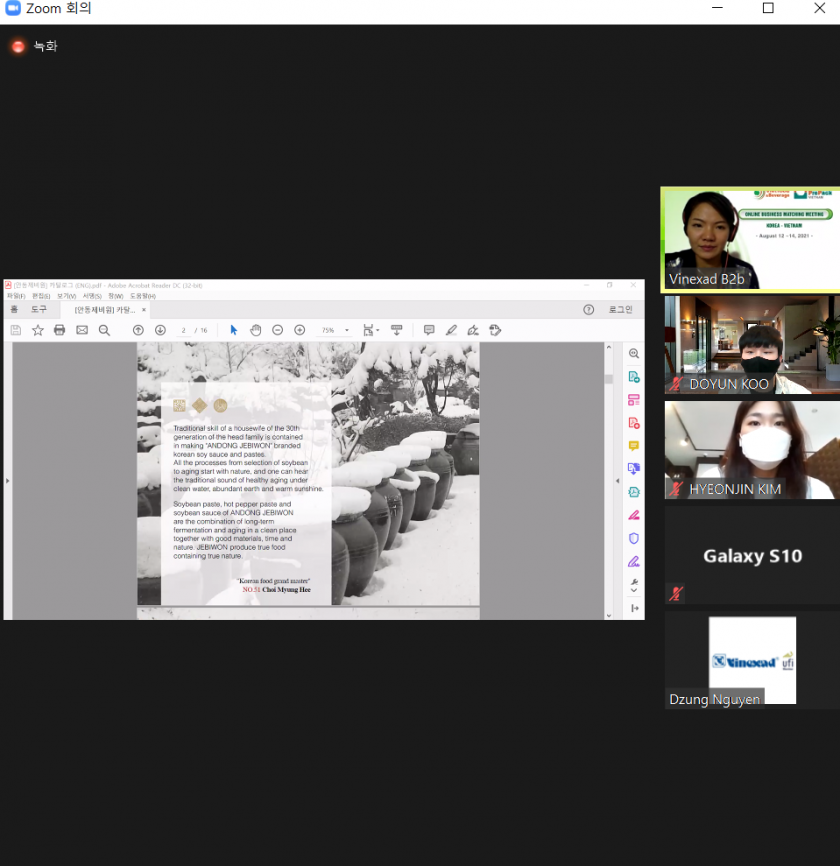
Task: Collapse the right pane with the side arrow
Action: coord(617,481)
